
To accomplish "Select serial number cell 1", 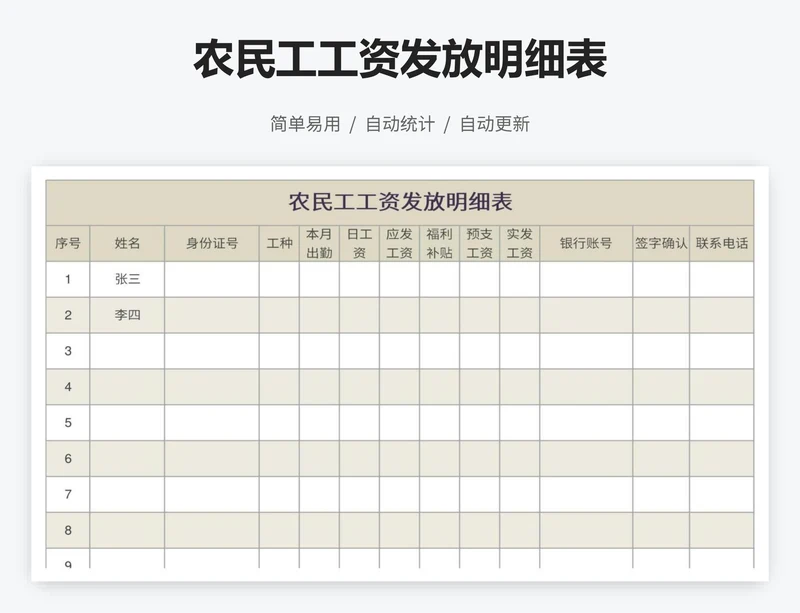I will [x=68, y=279].
